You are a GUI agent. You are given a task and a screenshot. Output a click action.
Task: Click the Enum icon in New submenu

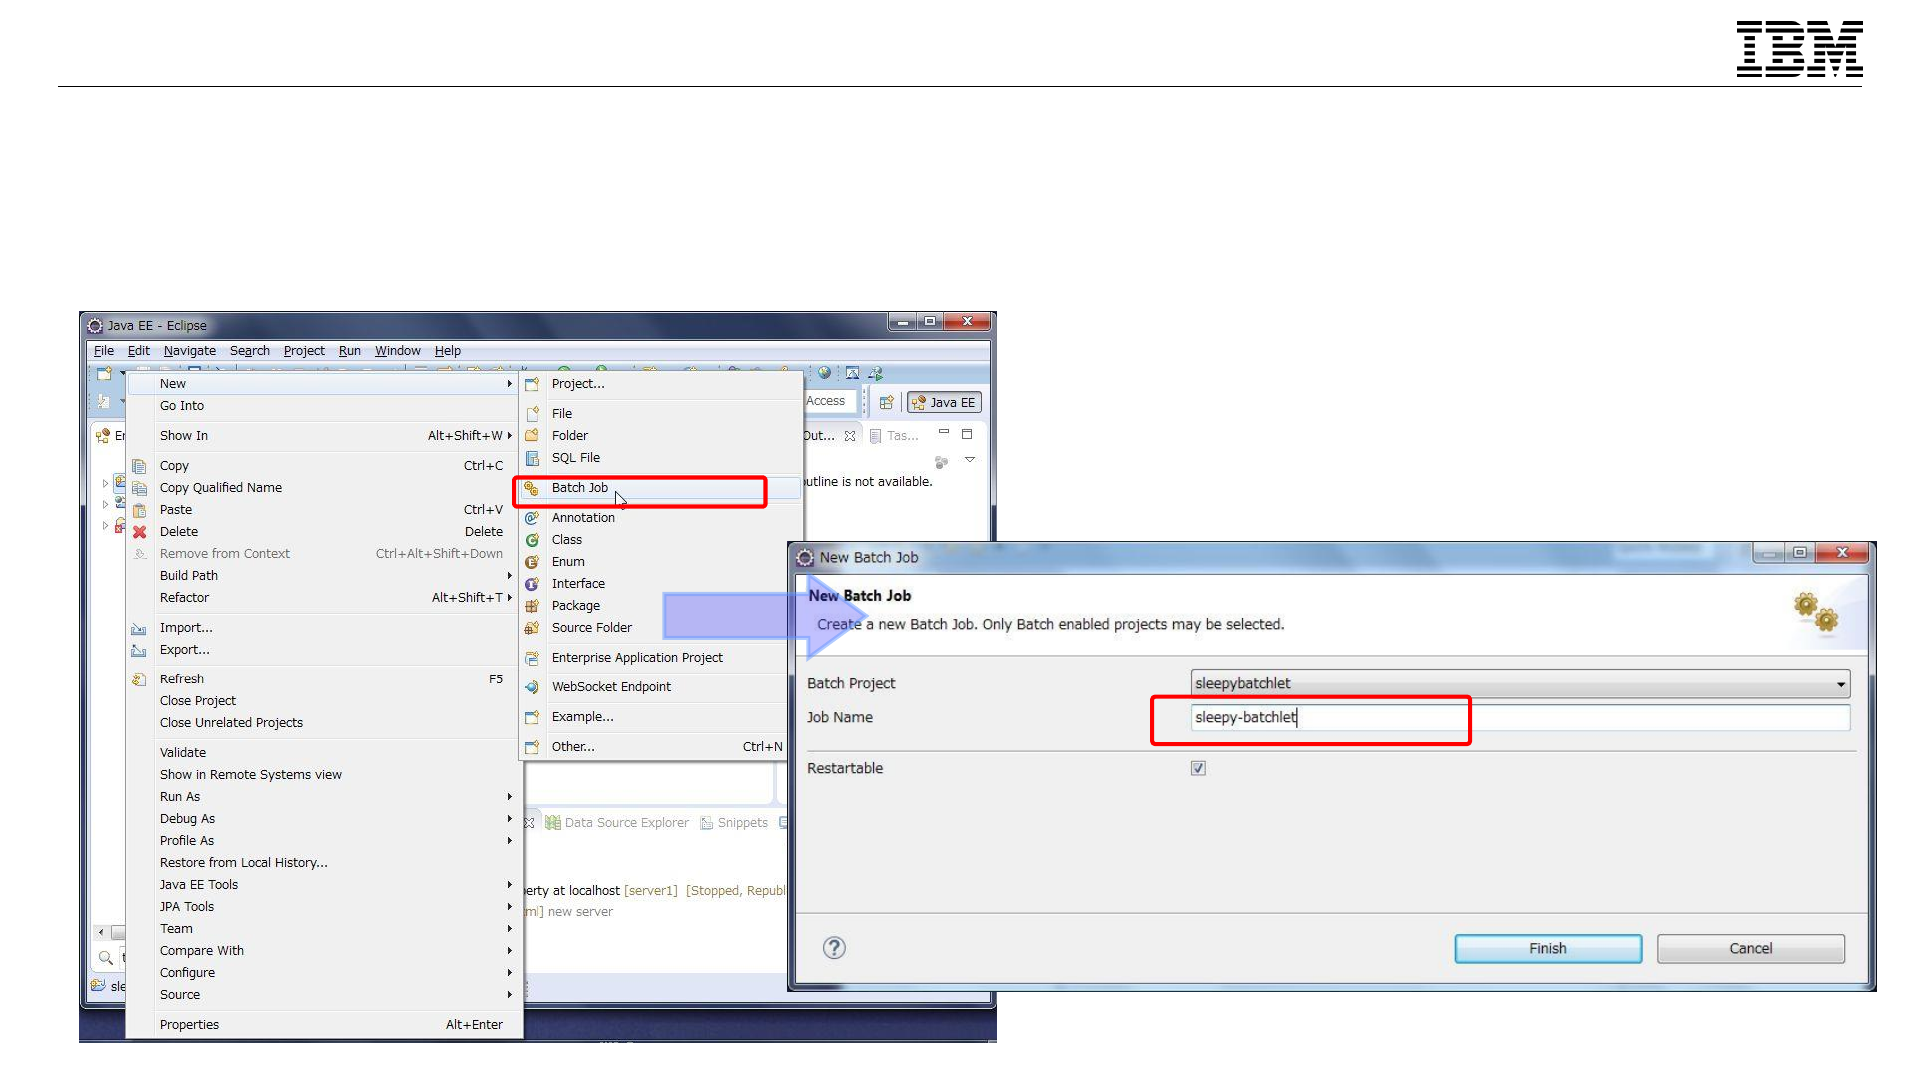pyautogui.click(x=532, y=562)
